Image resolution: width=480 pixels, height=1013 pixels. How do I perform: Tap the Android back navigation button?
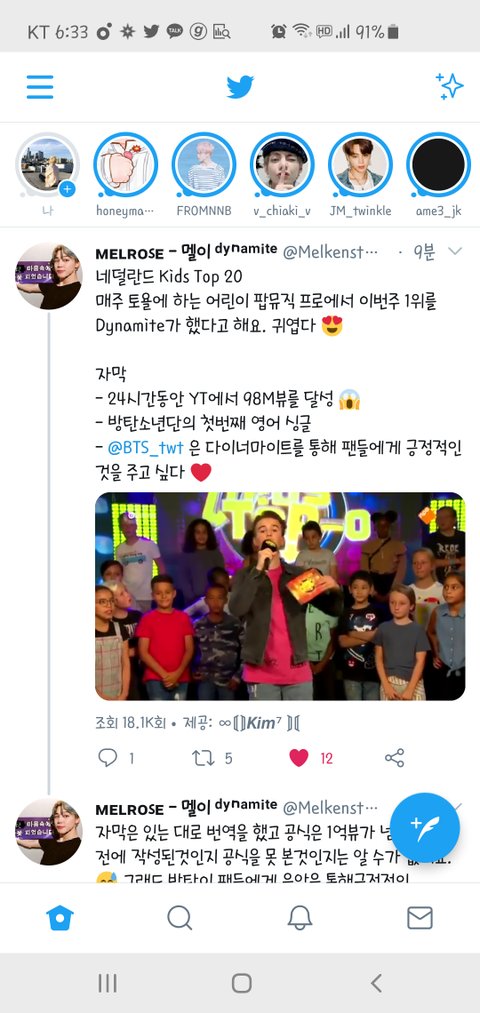pyautogui.click(x=377, y=983)
